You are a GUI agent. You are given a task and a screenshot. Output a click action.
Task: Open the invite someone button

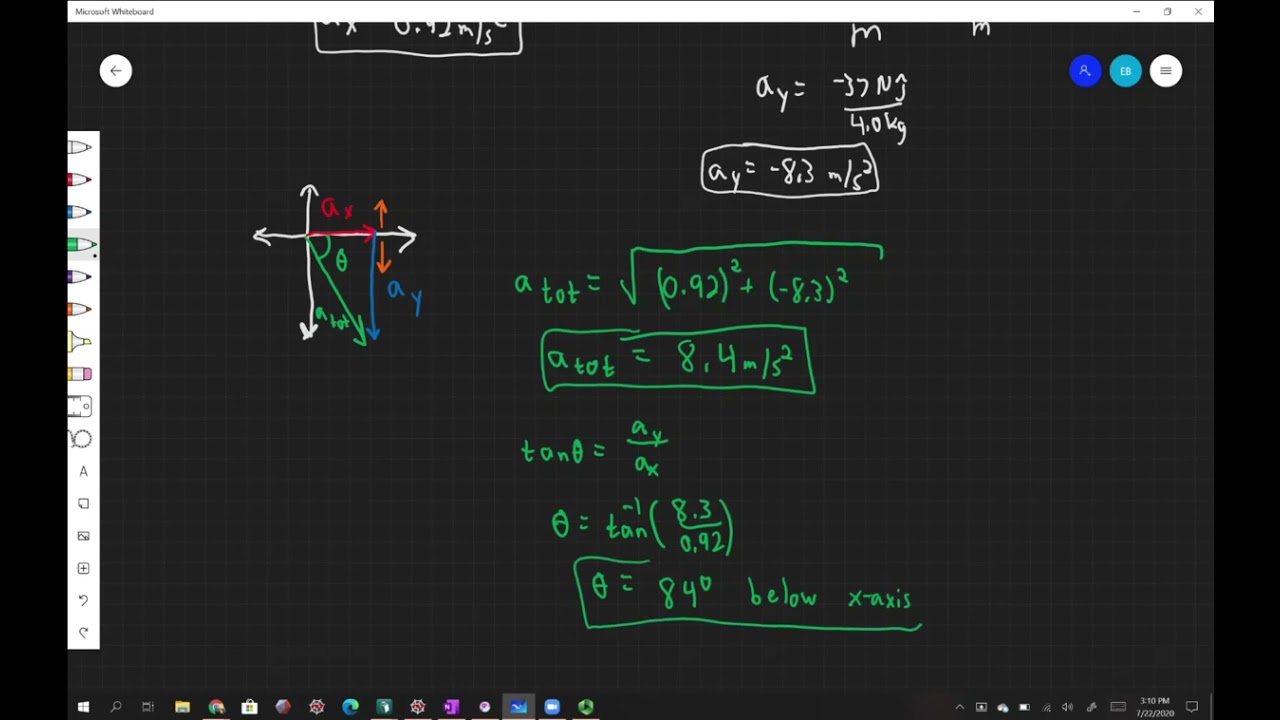(x=1085, y=71)
